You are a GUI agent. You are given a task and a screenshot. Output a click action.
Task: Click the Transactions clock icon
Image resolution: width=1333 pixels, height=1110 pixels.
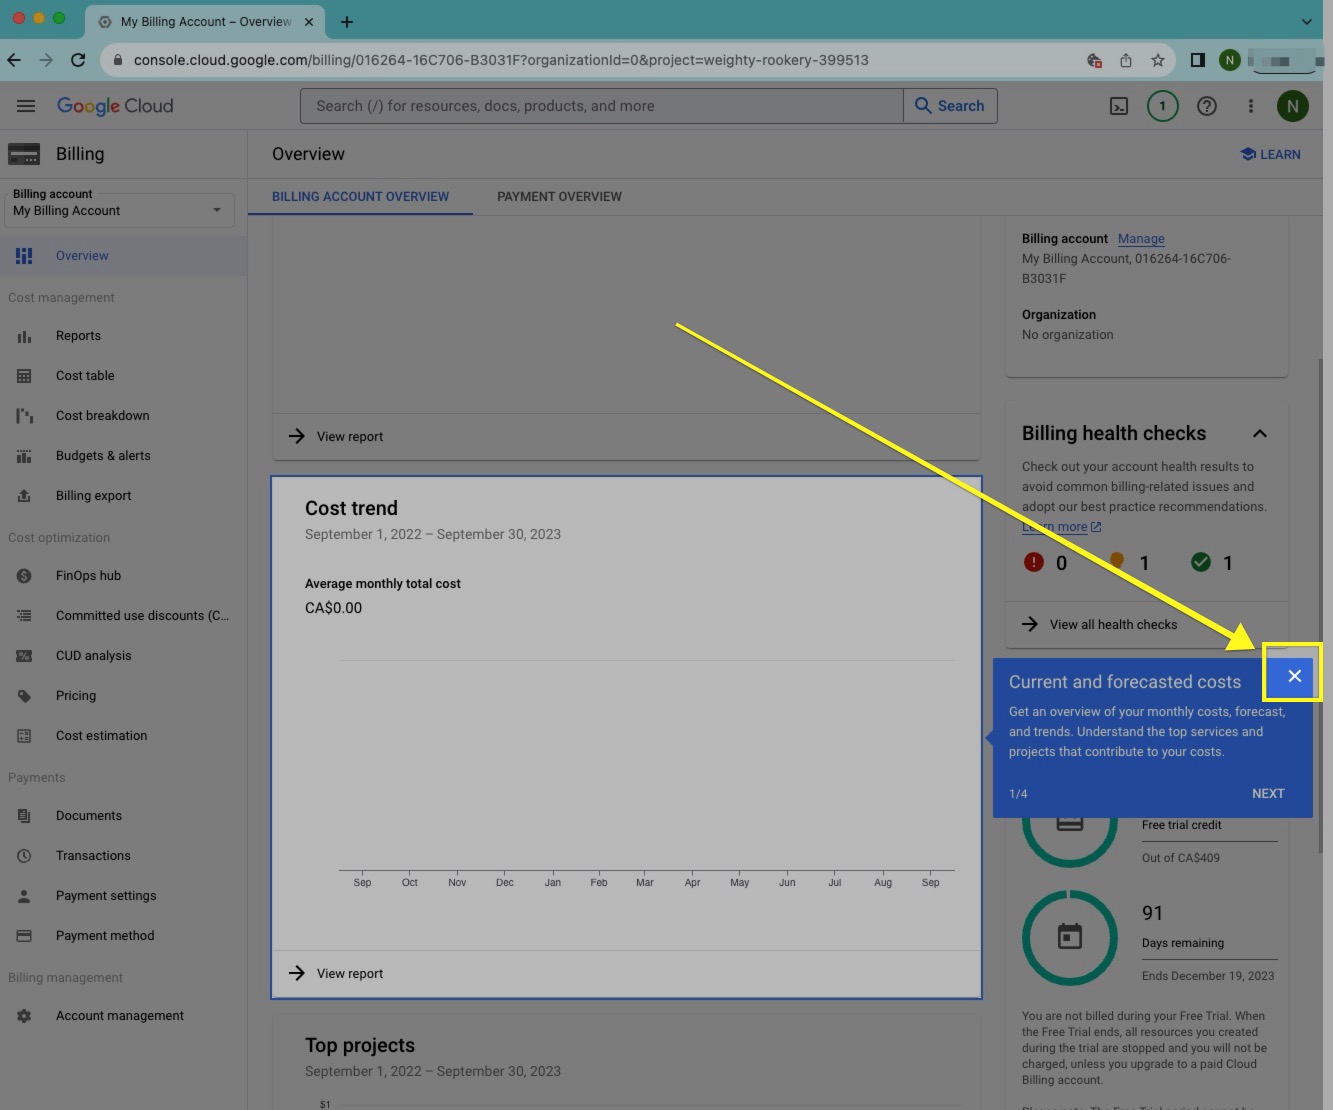pyautogui.click(x=24, y=856)
